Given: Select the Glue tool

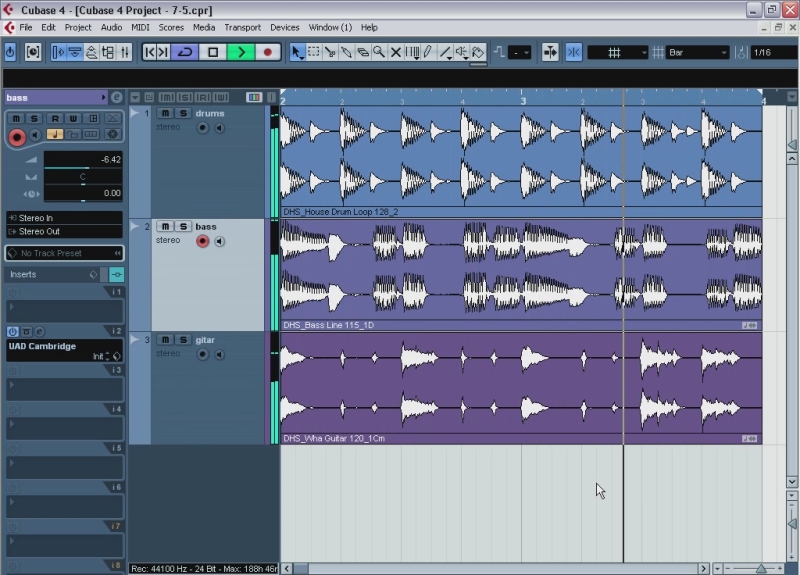Looking at the screenshot, I should point(346,52).
